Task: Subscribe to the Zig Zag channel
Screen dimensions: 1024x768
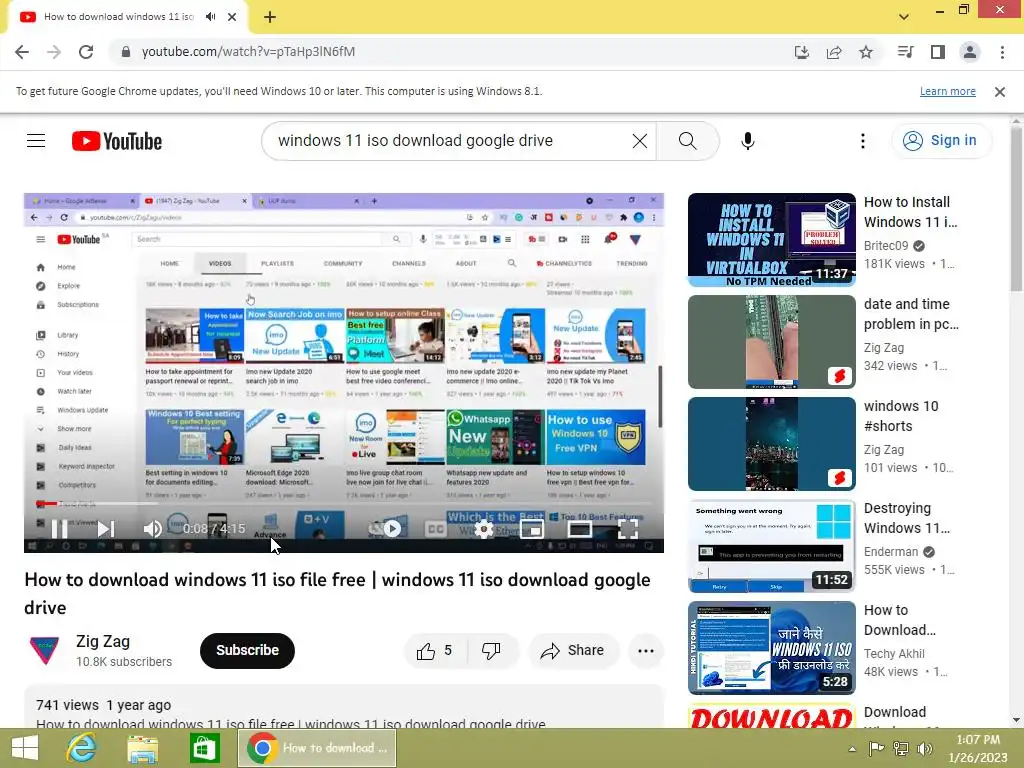Action: pos(248,650)
